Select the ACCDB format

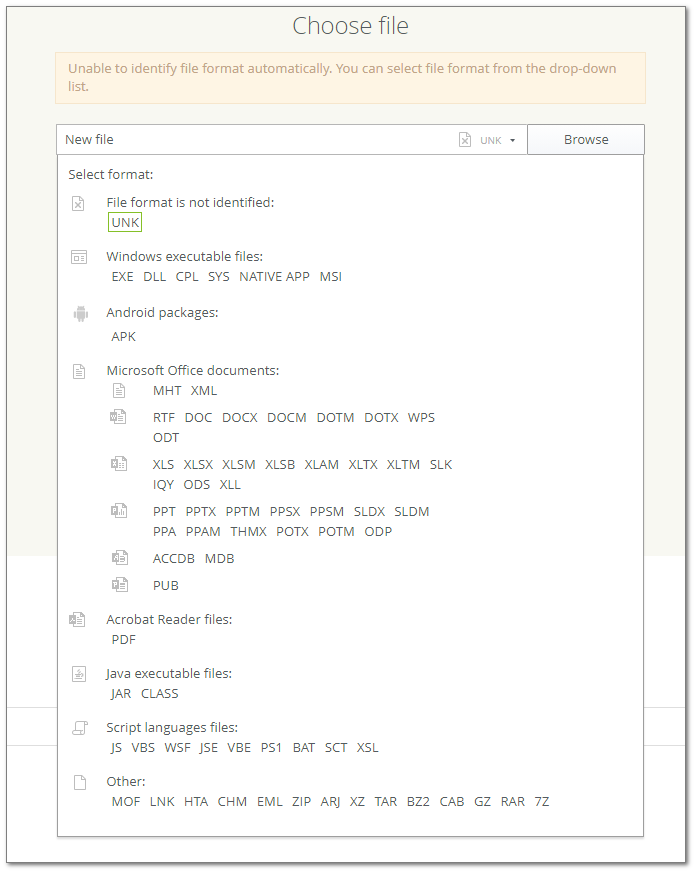click(174, 558)
